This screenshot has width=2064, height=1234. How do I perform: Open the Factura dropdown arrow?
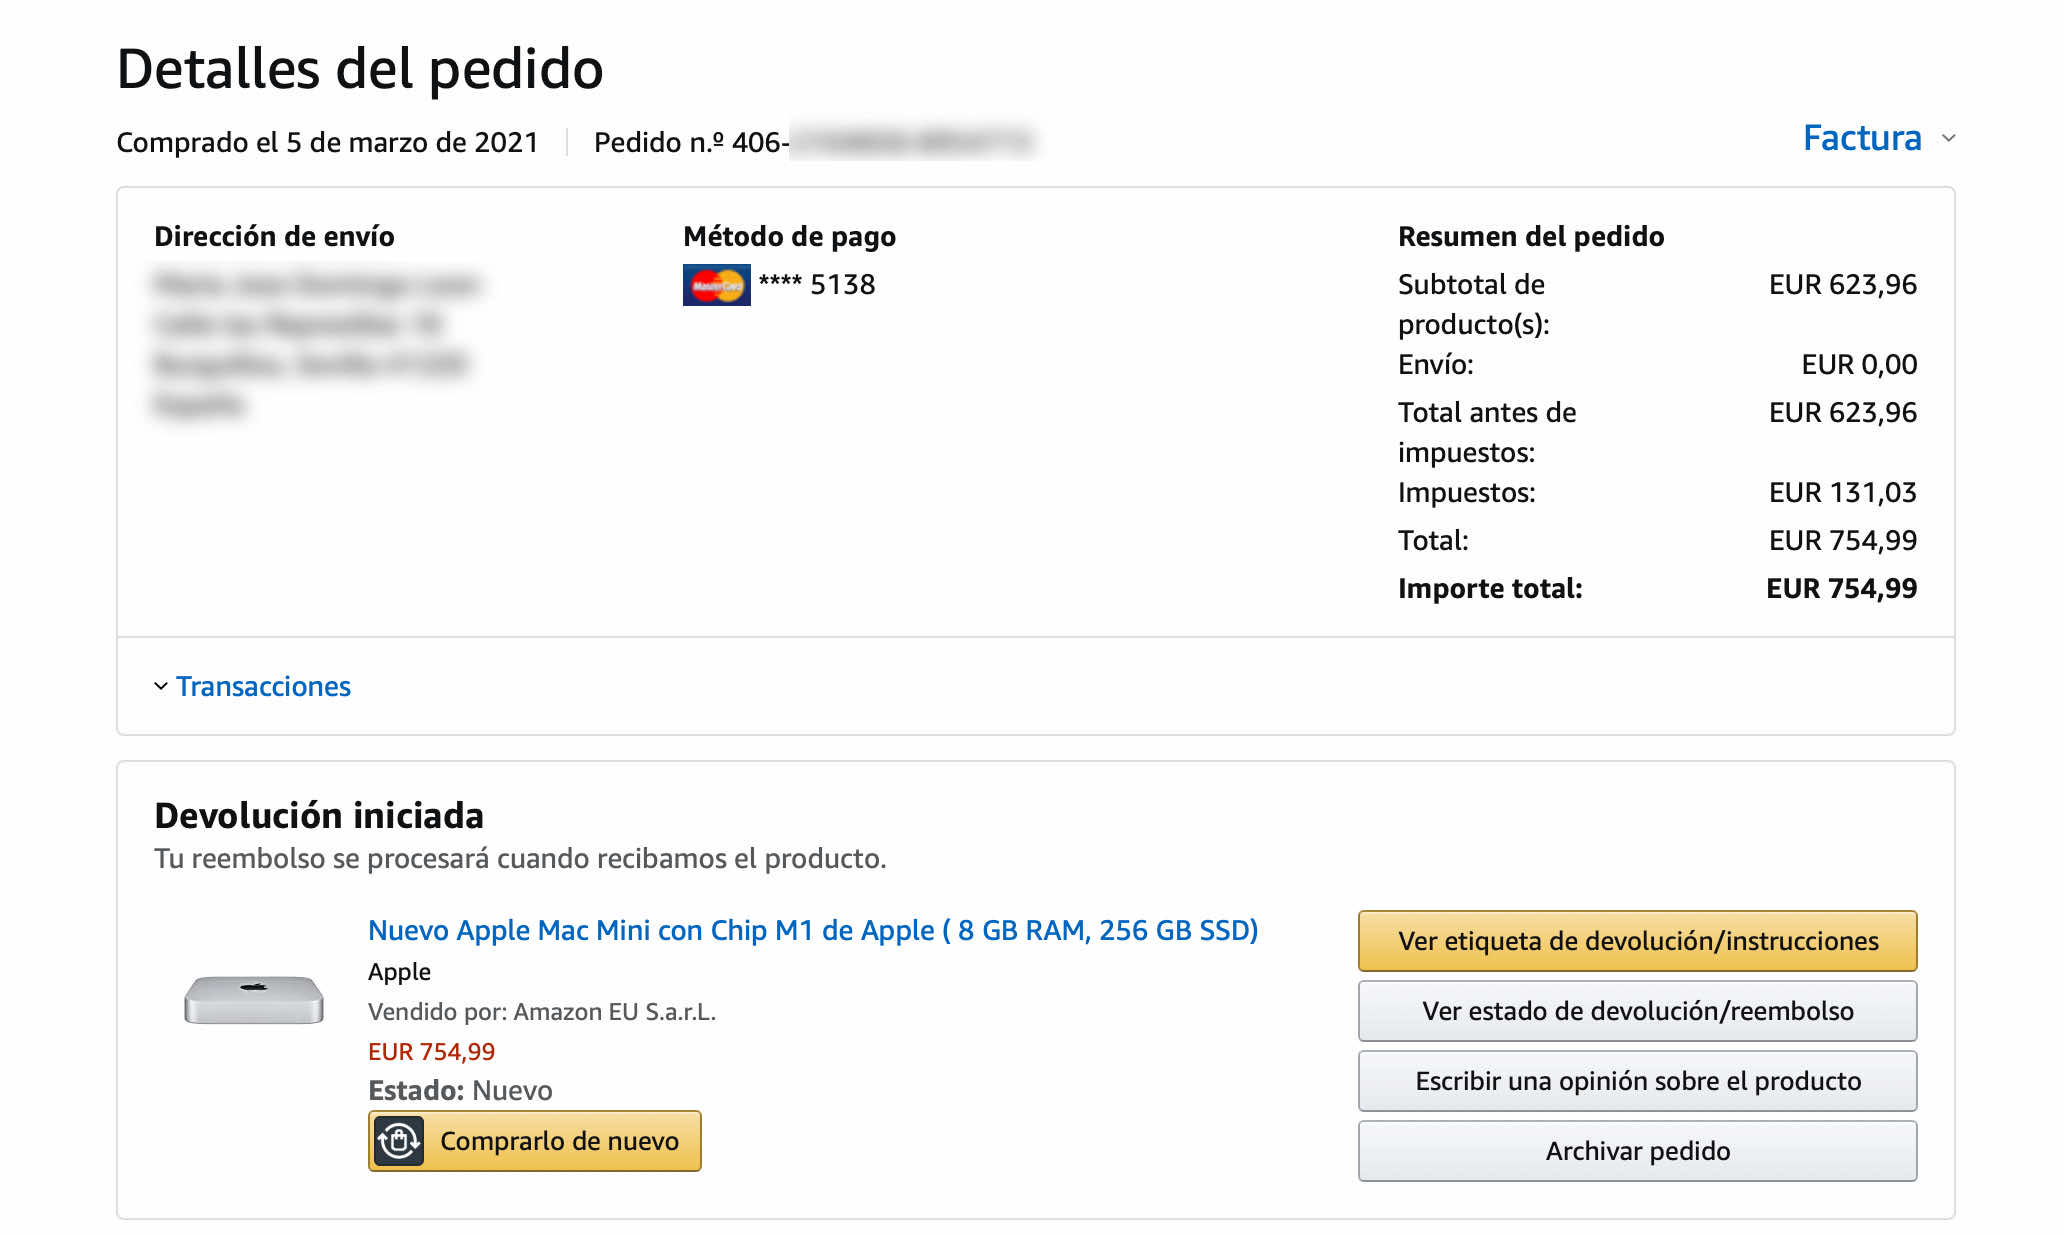pyautogui.click(x=1948, y=138)
